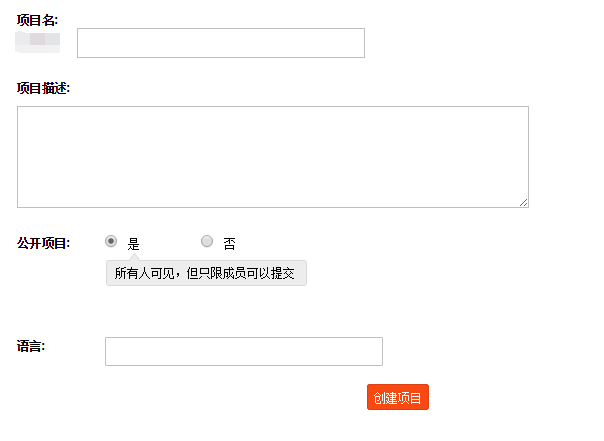This screenshot has width=604, height=441.
Task: Click the 所有人可见 tooltip bubble
Action: (206, 273)
